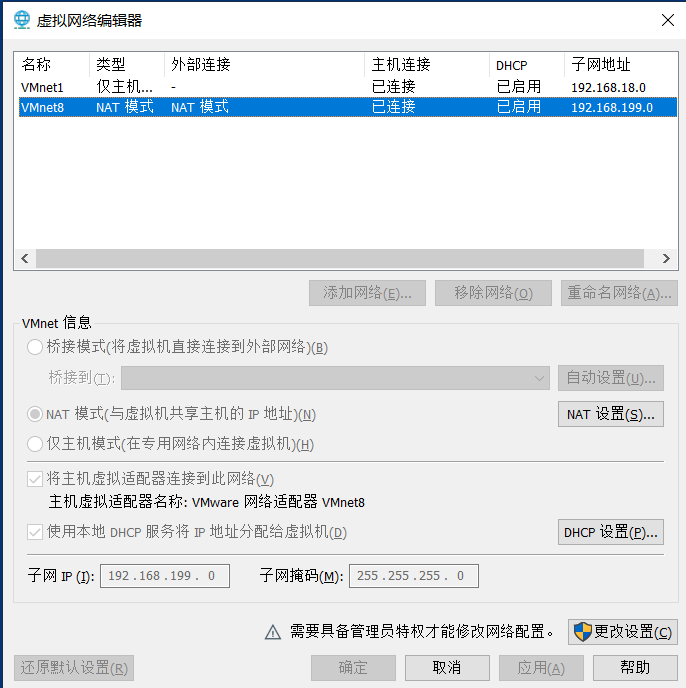Image resolution: width=686 pixels, height=688 pixels.
Task: Click the 确定 button
Action: click(353, 668)
